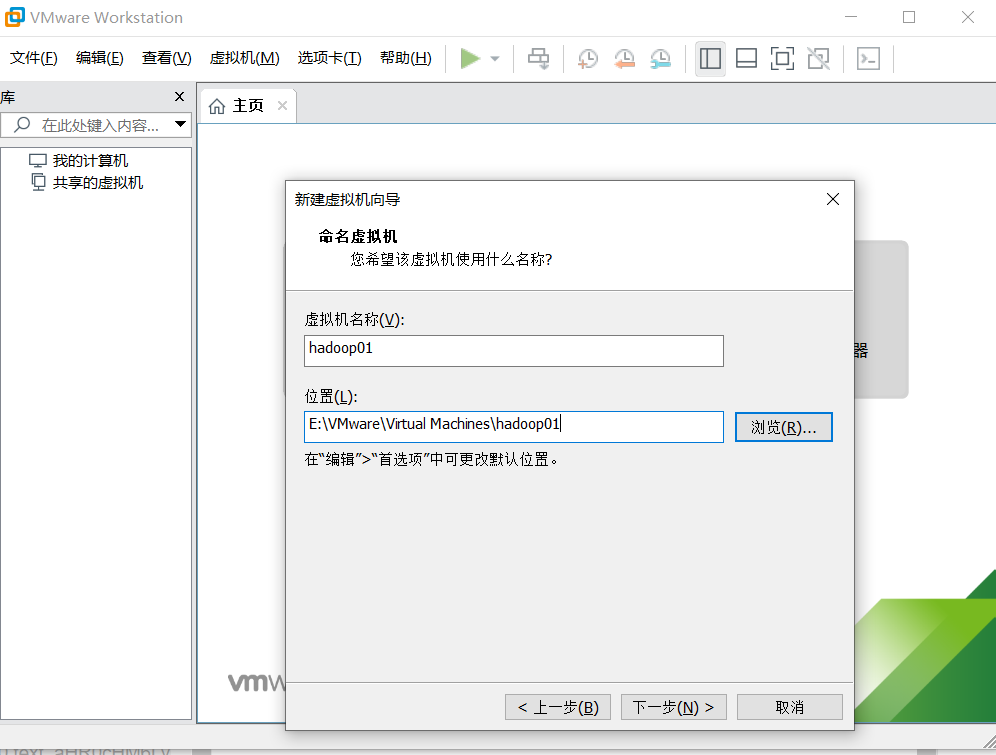Maximize the VMware Workstation window

(x=909, y=17)
